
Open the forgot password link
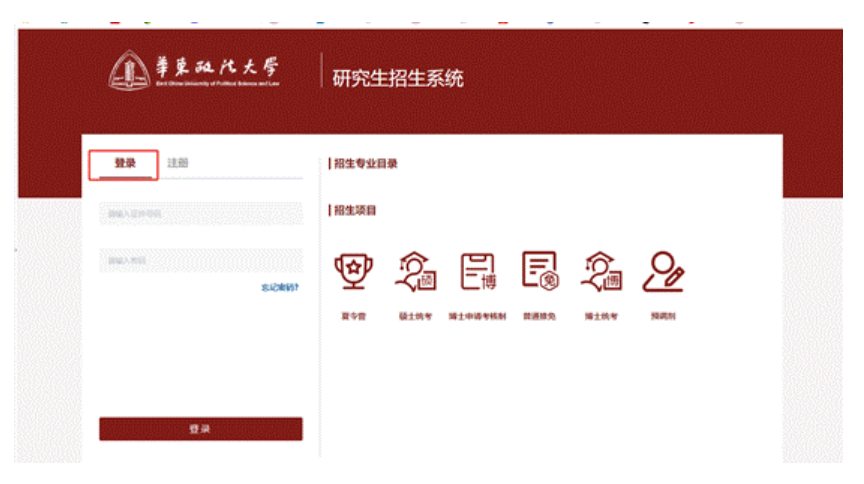point(280,287)
